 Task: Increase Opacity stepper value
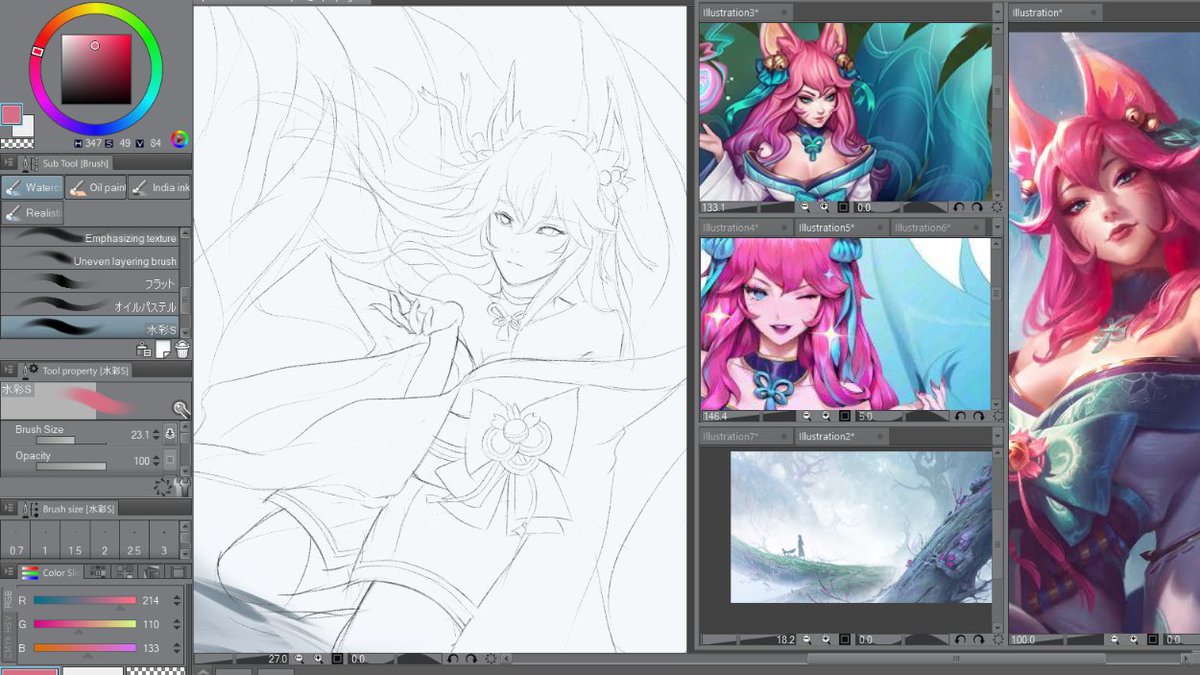coord(155,458)
